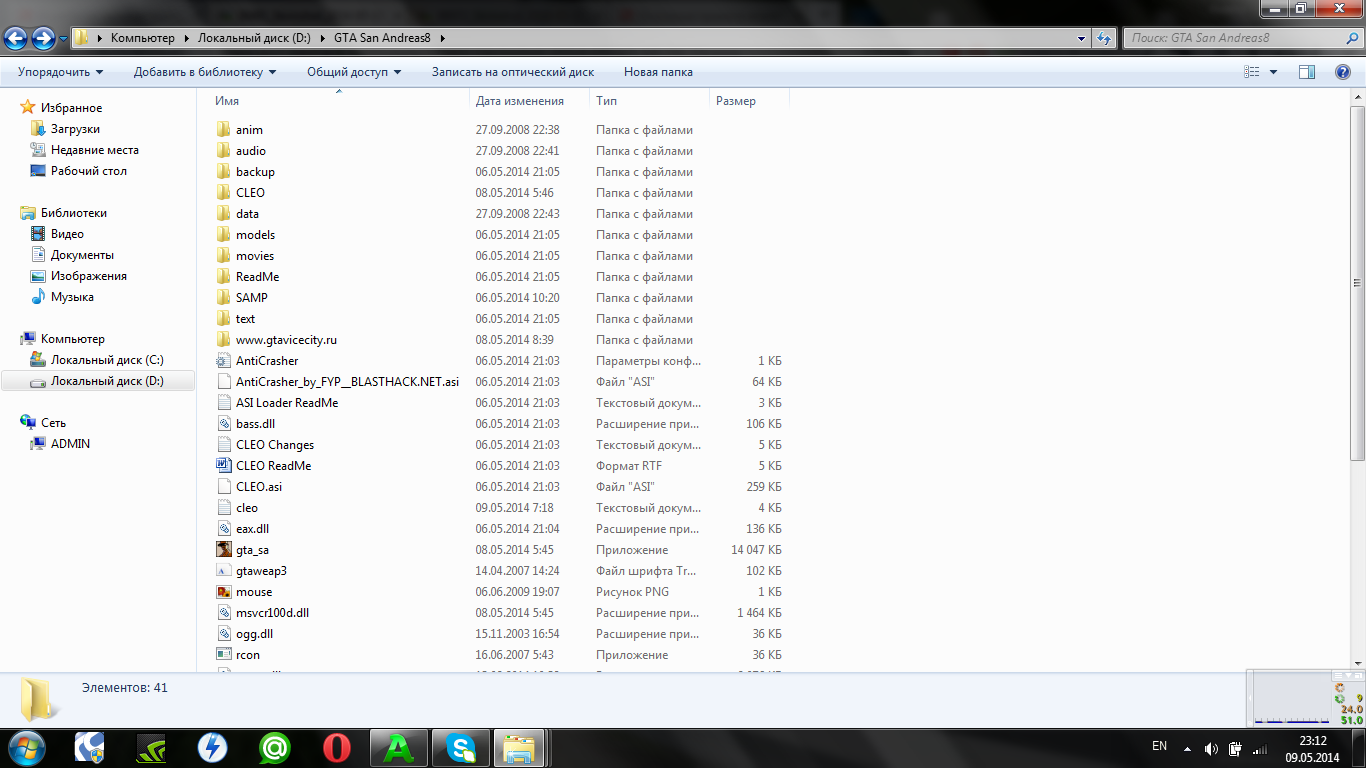The width and height of the screenshot is (1366, 768).
Task: Select the 'CLEO.asi' file
Action: (259, 487)
